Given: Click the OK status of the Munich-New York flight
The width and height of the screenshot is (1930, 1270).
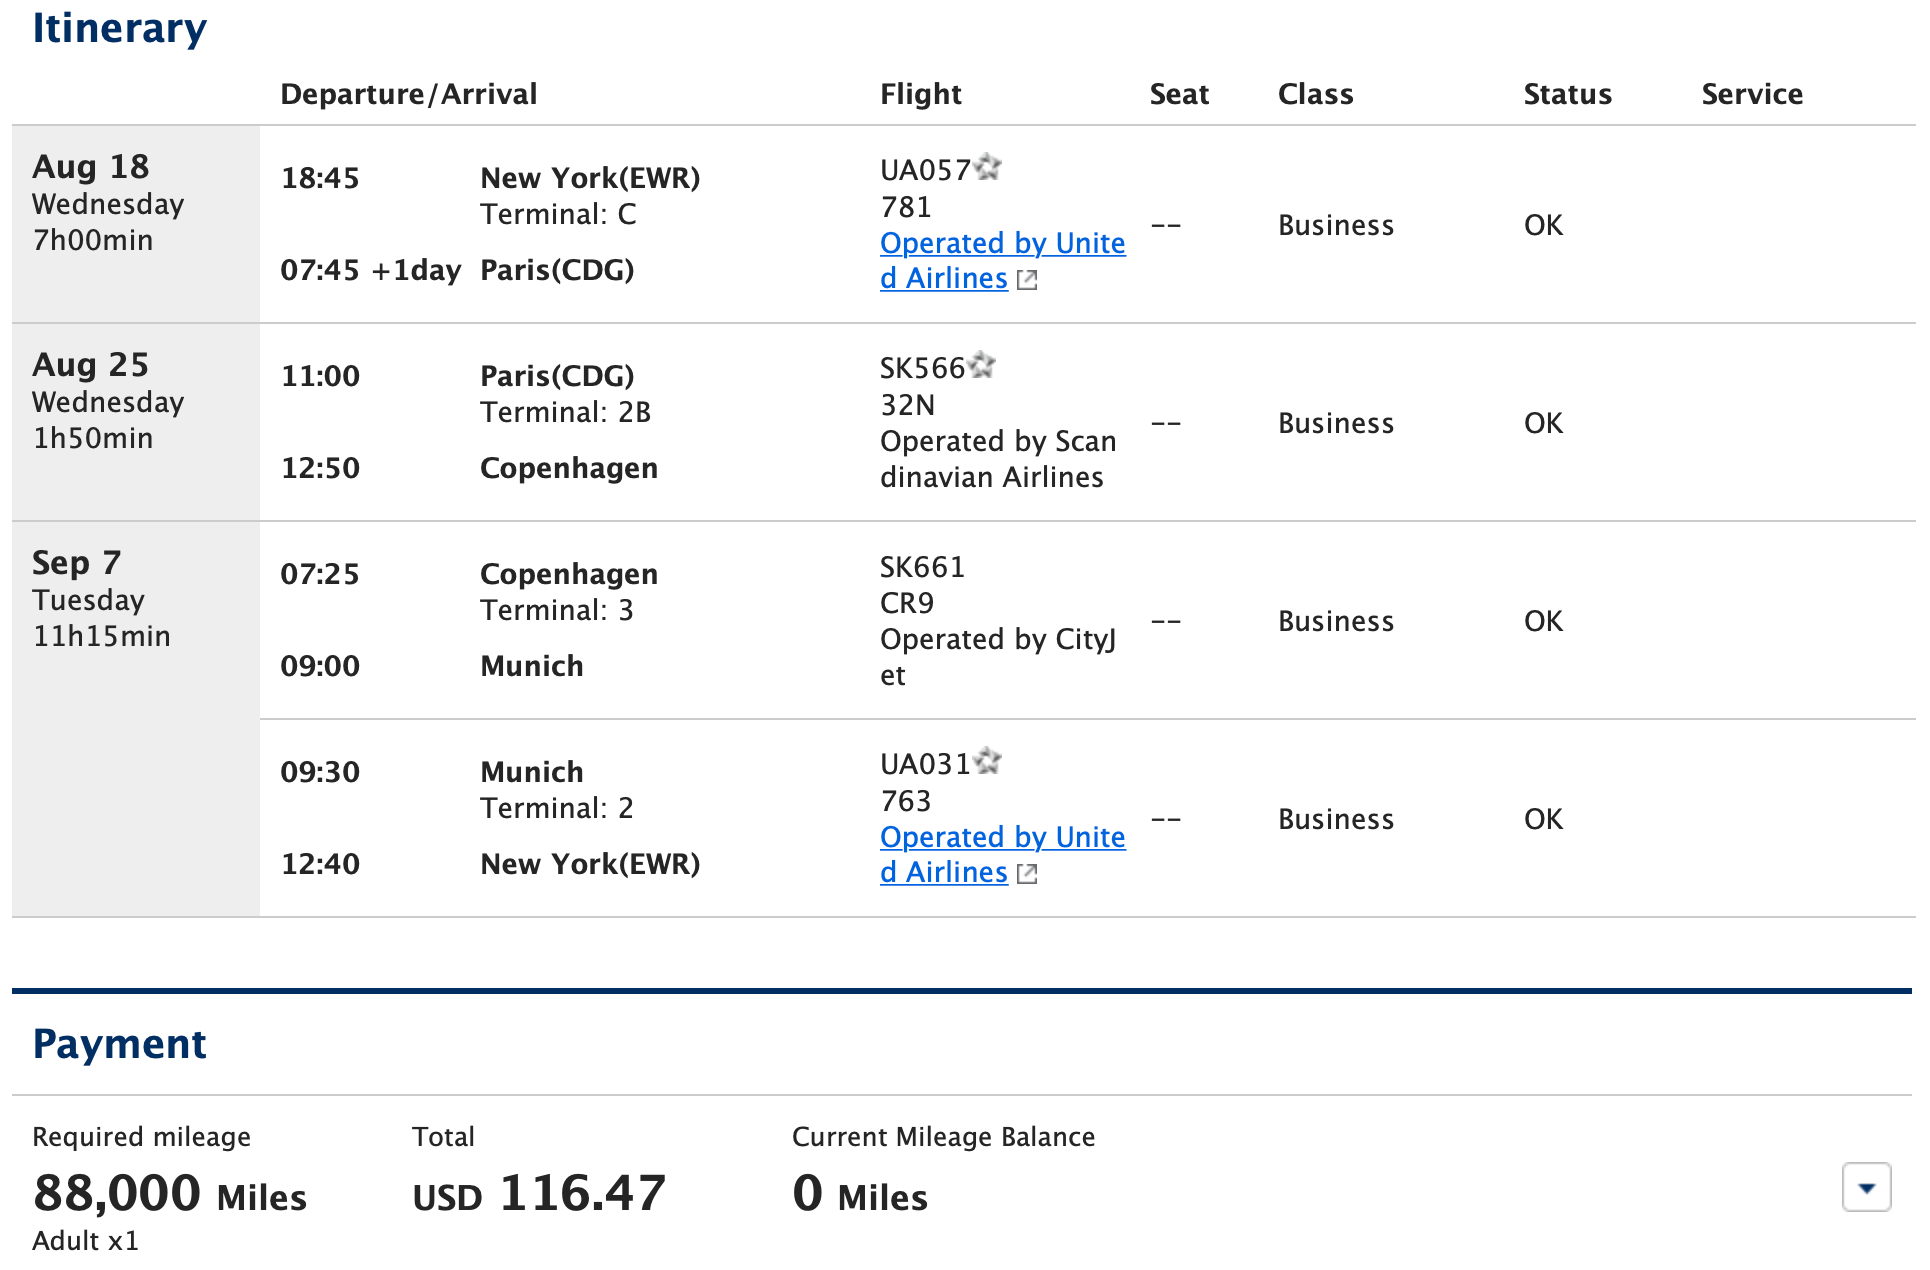Looking at the screenshot, I should [1542, 818].
